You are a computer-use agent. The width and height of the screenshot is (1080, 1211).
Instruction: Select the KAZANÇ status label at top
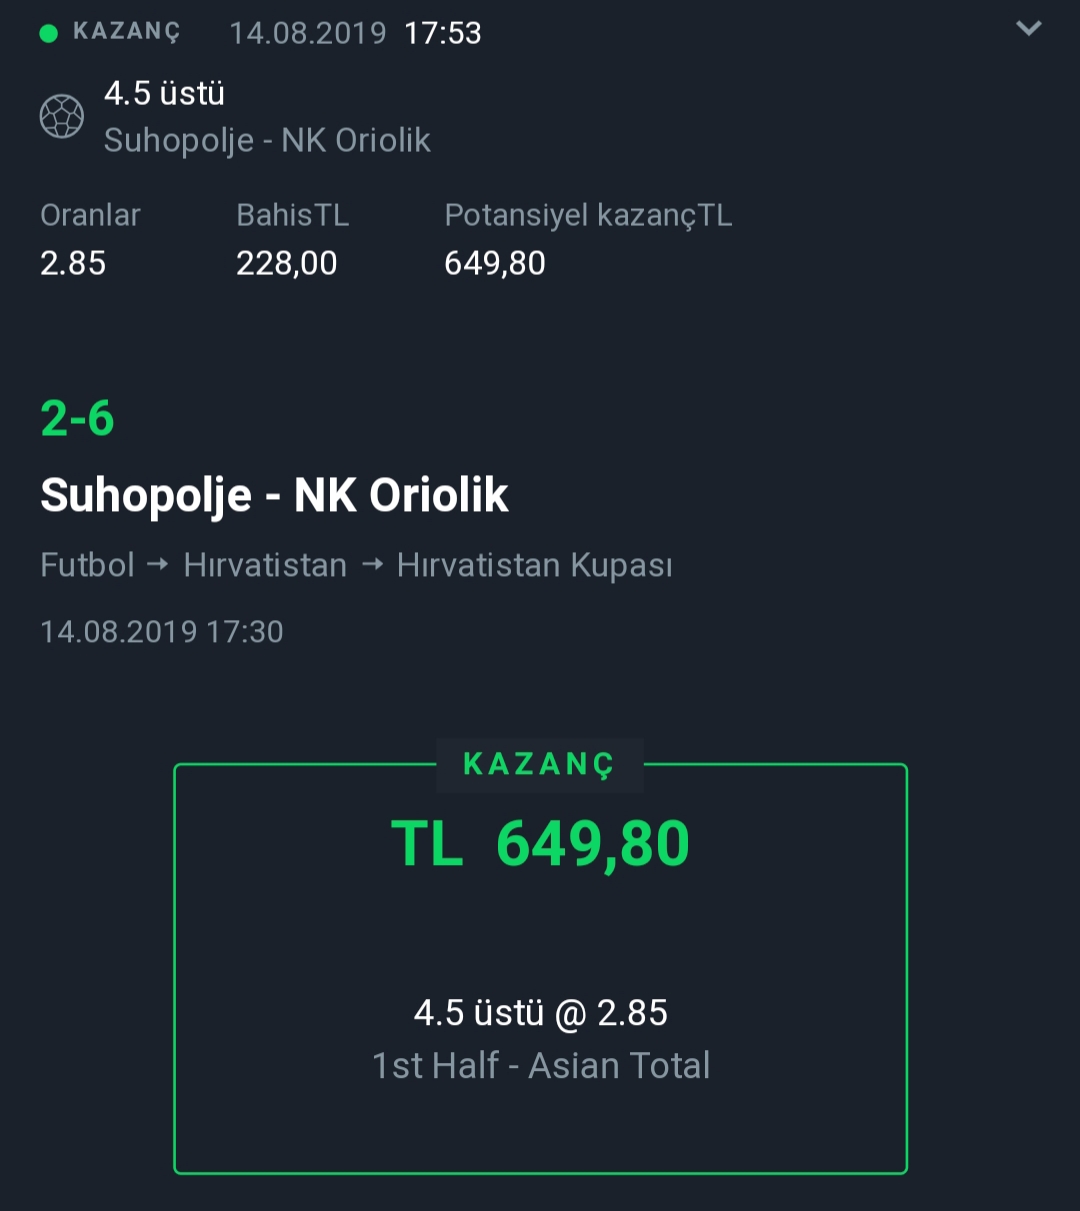tap(127, 33)
